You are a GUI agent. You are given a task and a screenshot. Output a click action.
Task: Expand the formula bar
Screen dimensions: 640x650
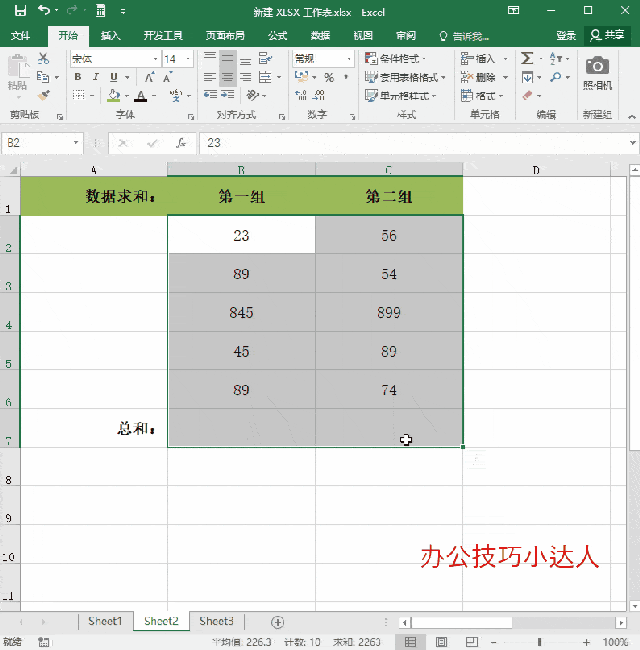[633, 143]
